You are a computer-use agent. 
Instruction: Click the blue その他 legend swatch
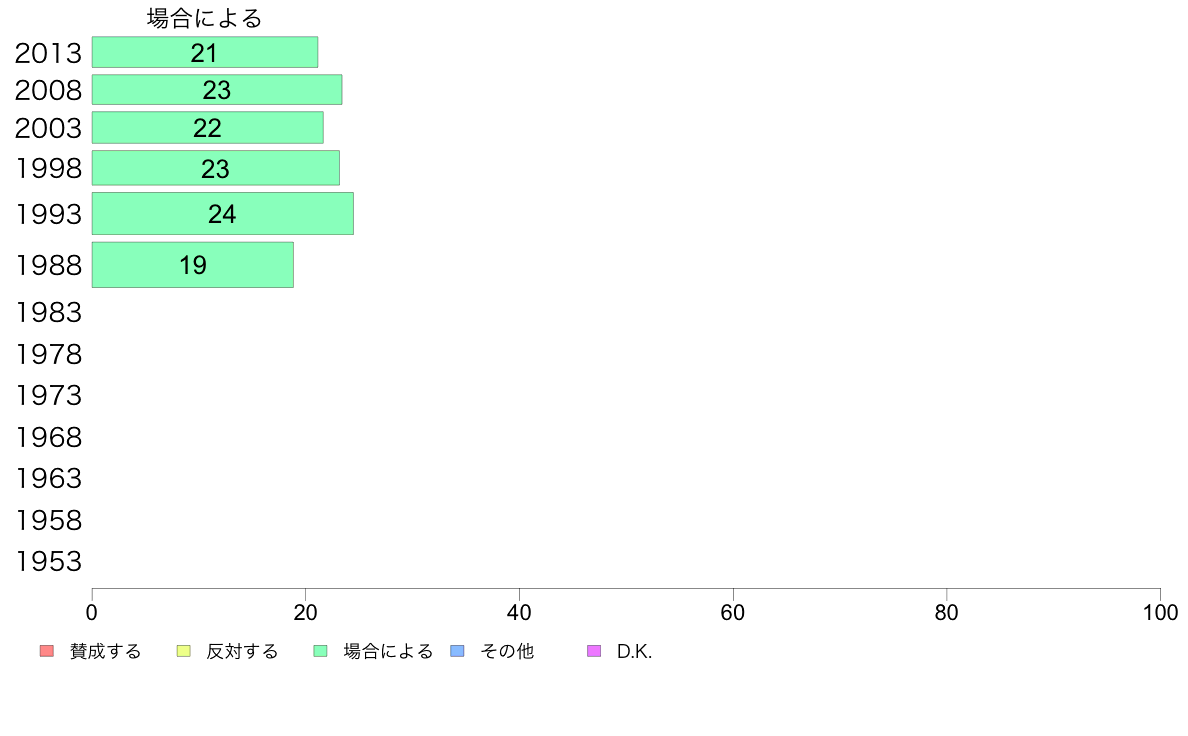tap(458, 651)
